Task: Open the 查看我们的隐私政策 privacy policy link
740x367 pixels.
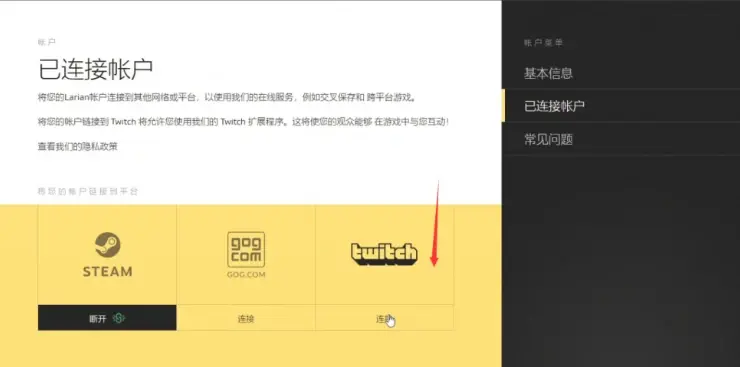Action: pos(77,147)
